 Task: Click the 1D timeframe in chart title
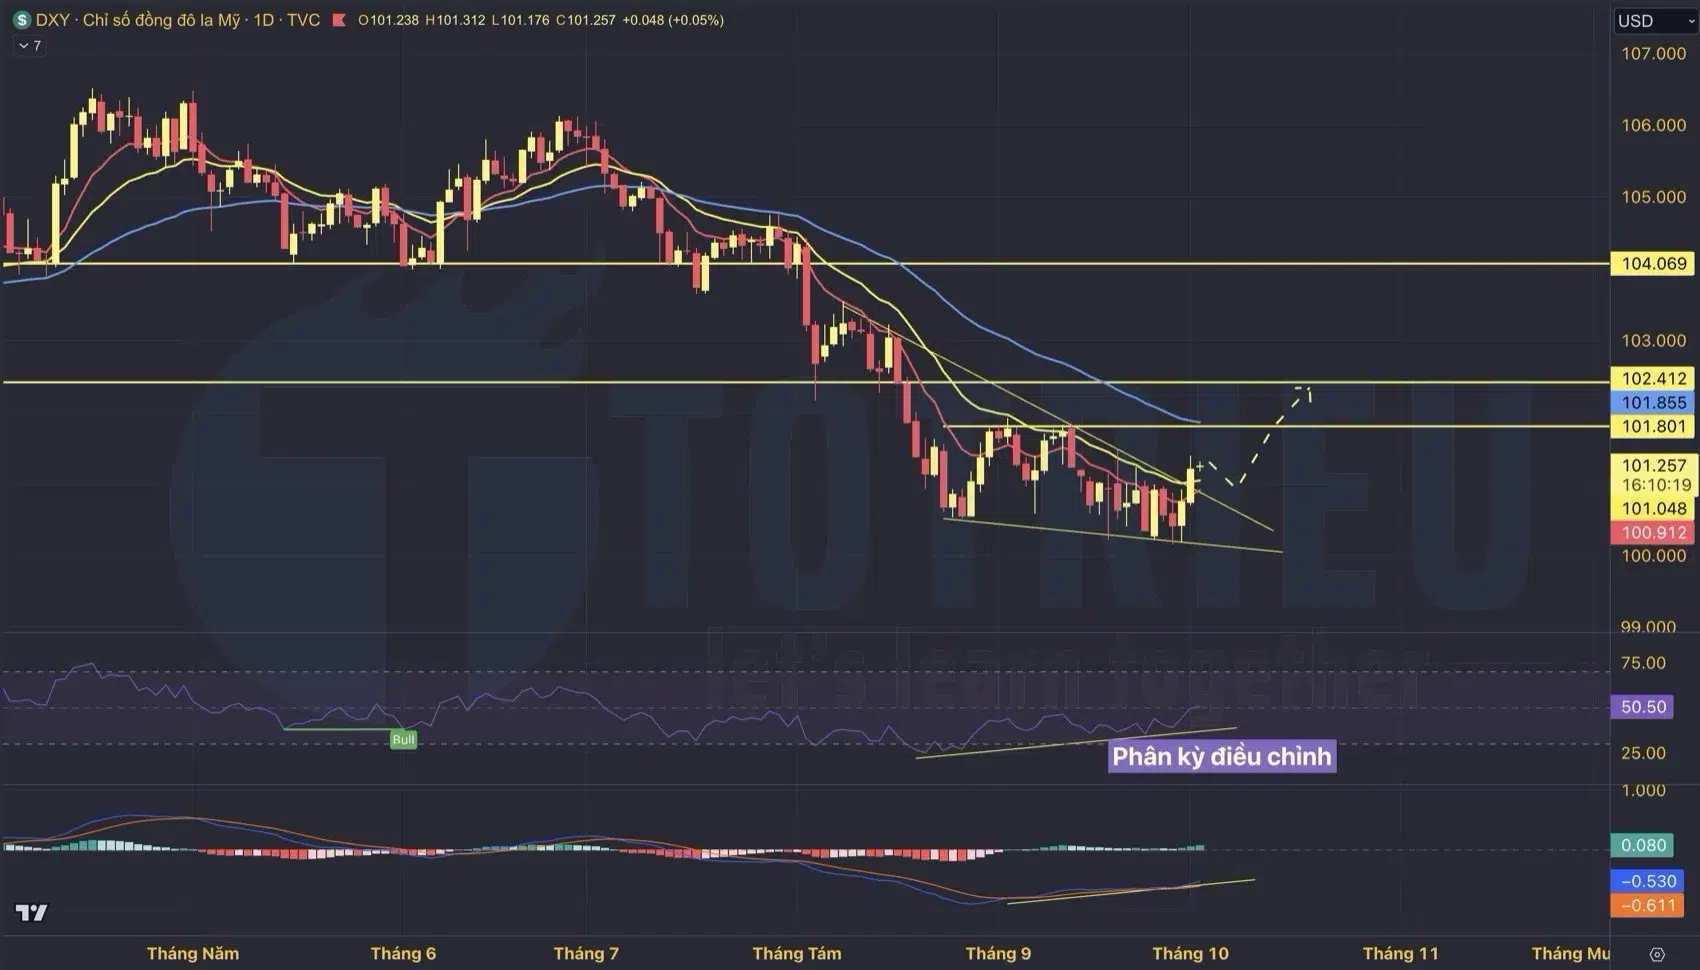pyautogui.click(x=264, y=20)
